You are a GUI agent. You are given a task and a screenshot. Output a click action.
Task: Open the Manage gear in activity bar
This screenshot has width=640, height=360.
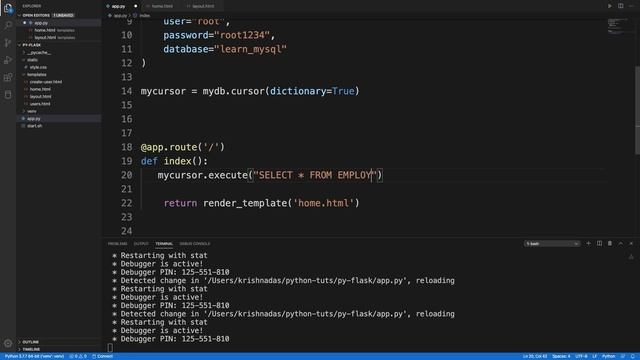click(8, 344)
